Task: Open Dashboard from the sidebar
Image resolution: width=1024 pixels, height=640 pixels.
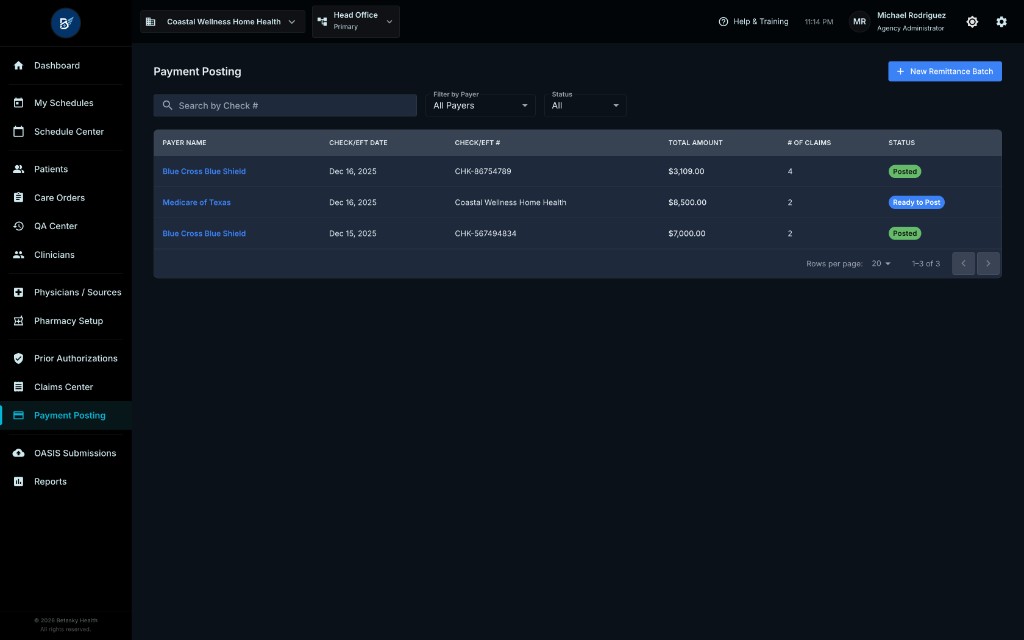Action: [x=65, y=65]
